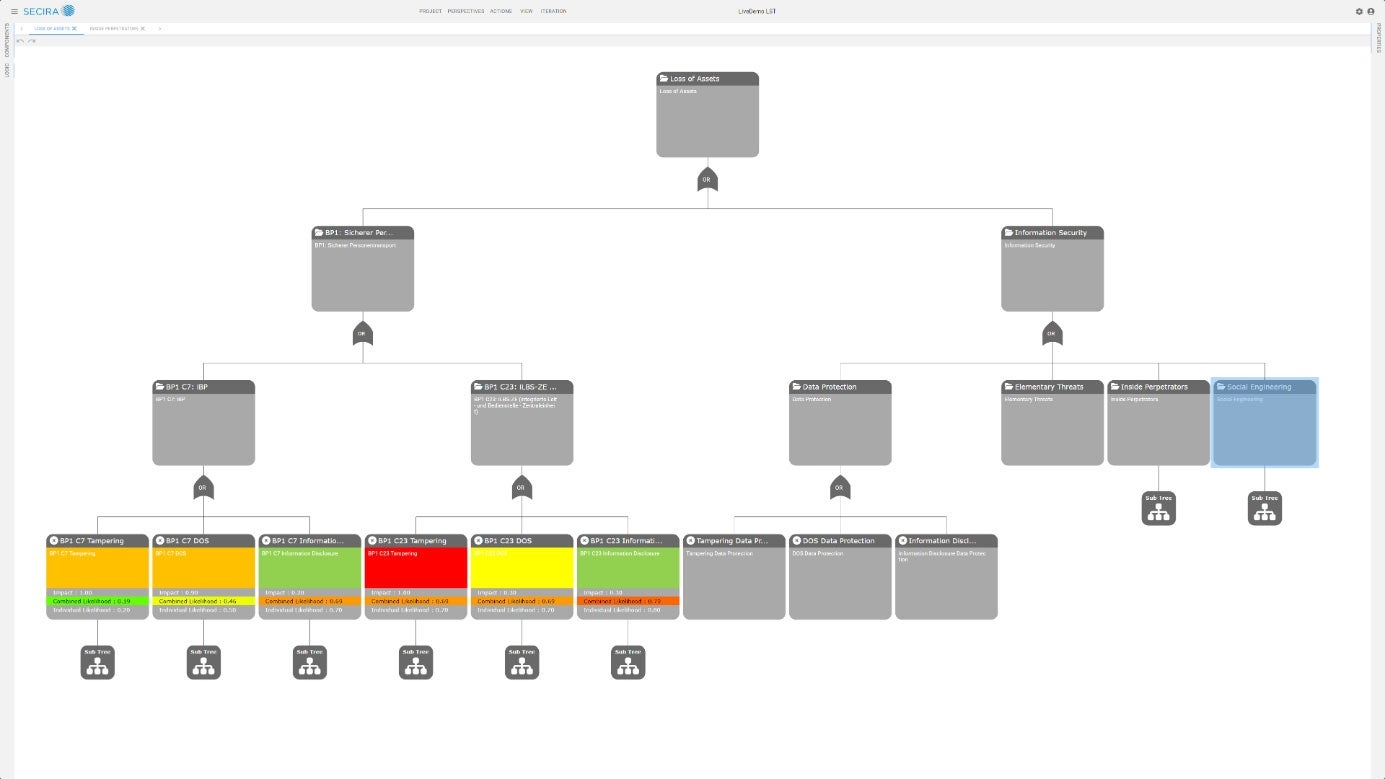This screenshot has width=1385, height=779.
Task: Open the hamburger menu next to SECIRA logo
Action: tap(14, 11)
